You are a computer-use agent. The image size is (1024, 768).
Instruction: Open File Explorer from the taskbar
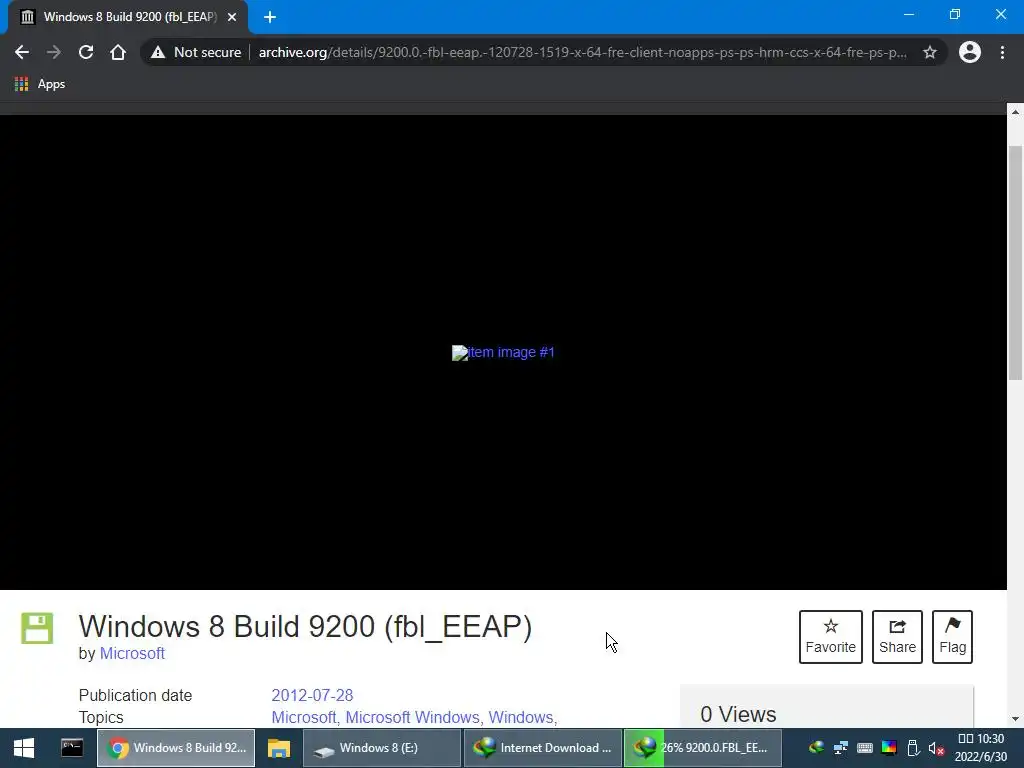[279, 748]
